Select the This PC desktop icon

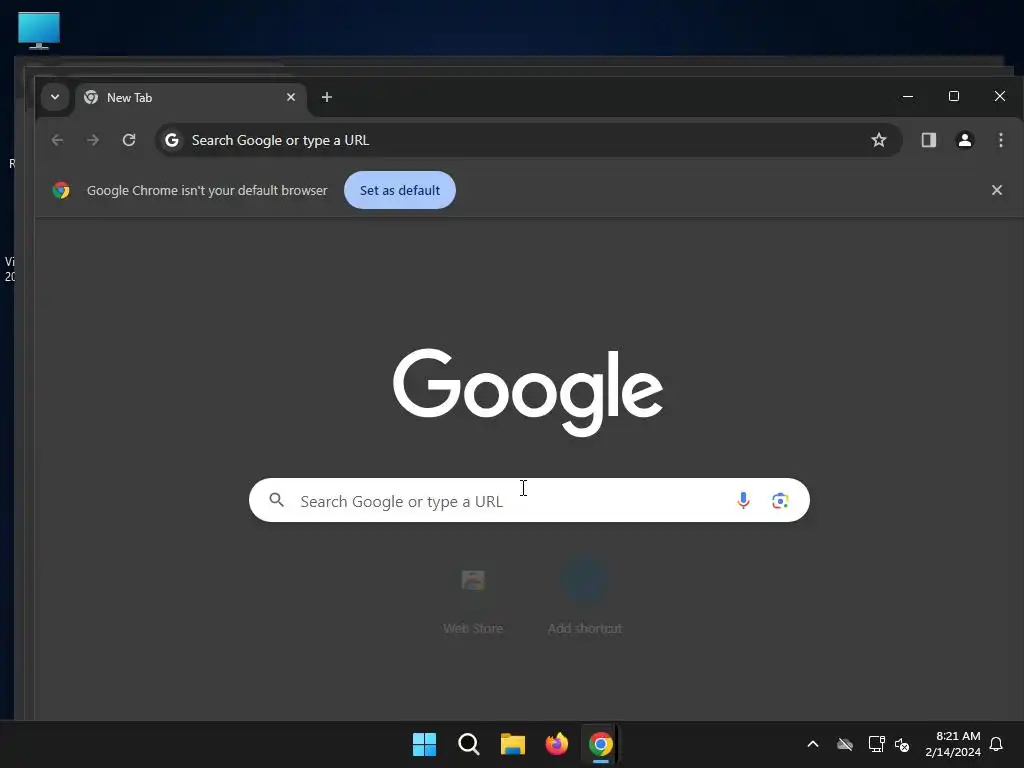tap(39, 30)
